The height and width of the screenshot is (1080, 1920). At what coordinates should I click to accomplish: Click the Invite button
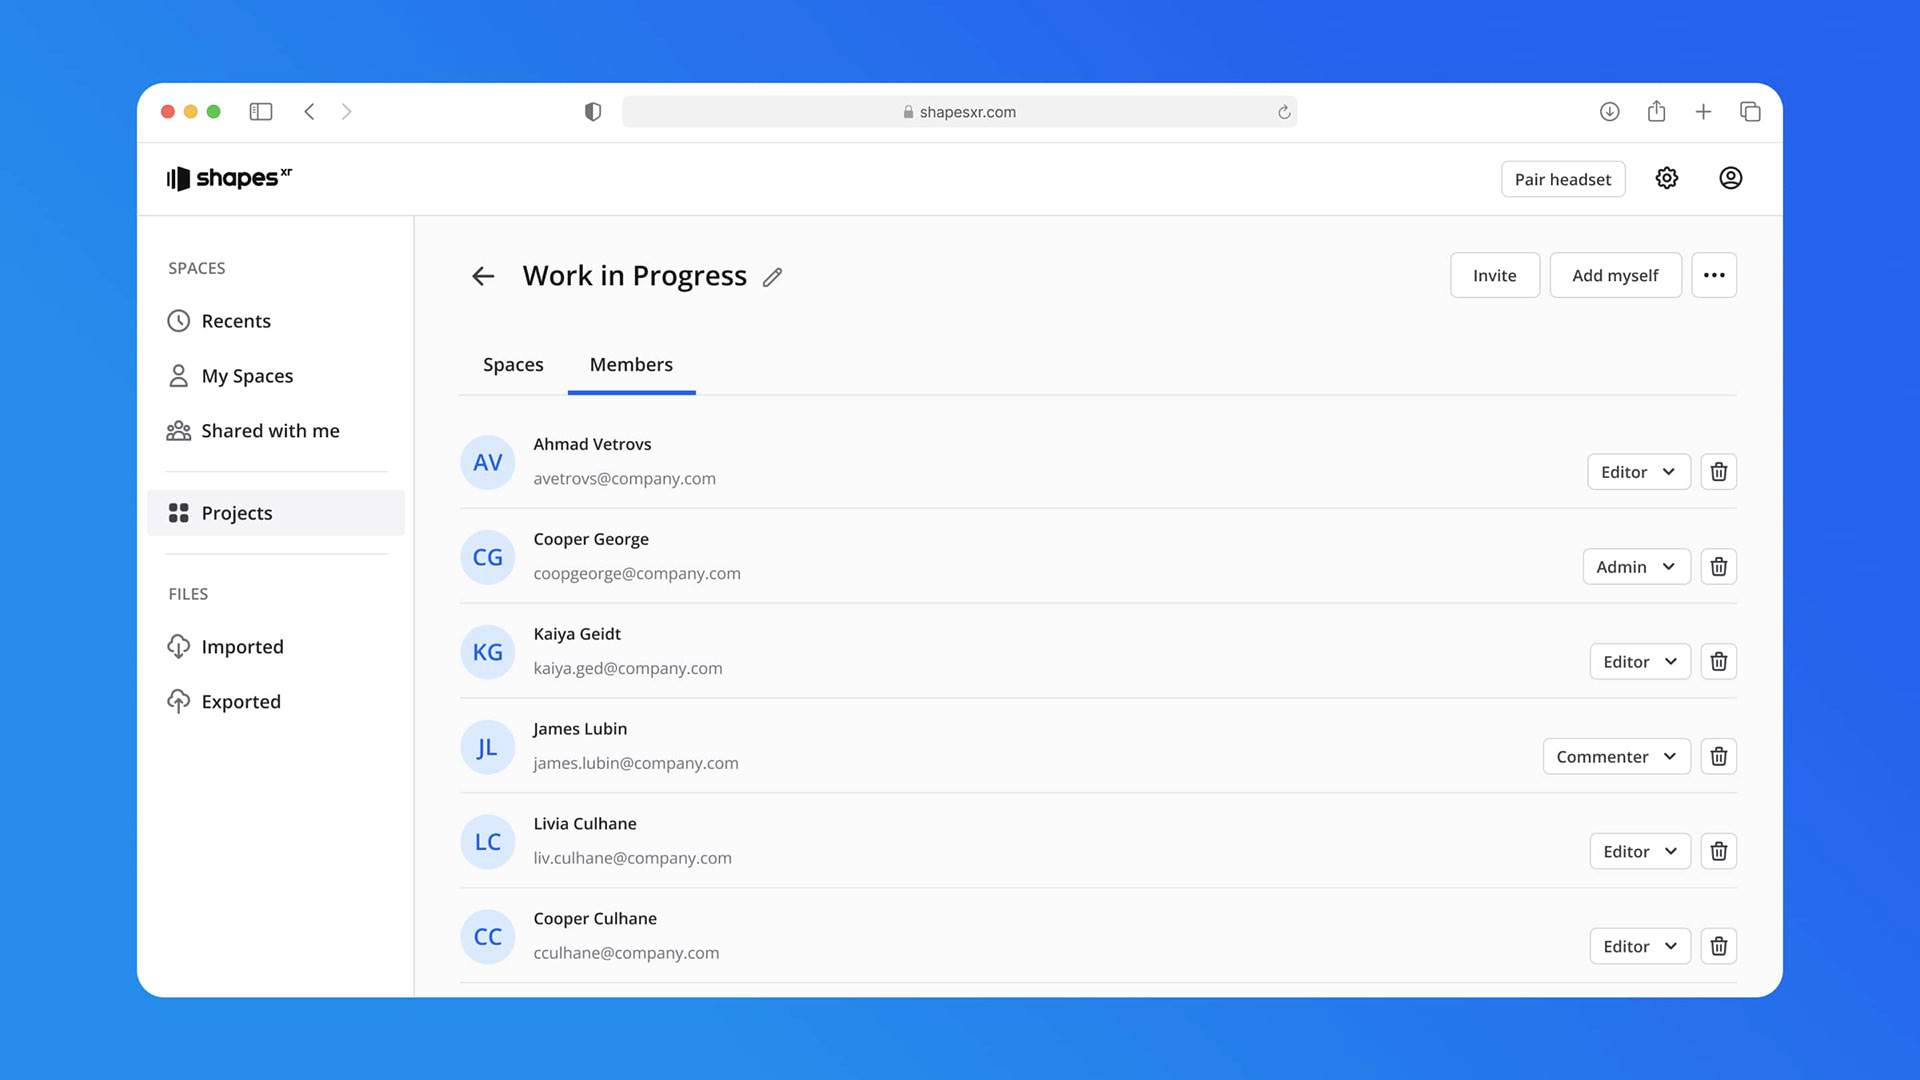[1494, 275]
